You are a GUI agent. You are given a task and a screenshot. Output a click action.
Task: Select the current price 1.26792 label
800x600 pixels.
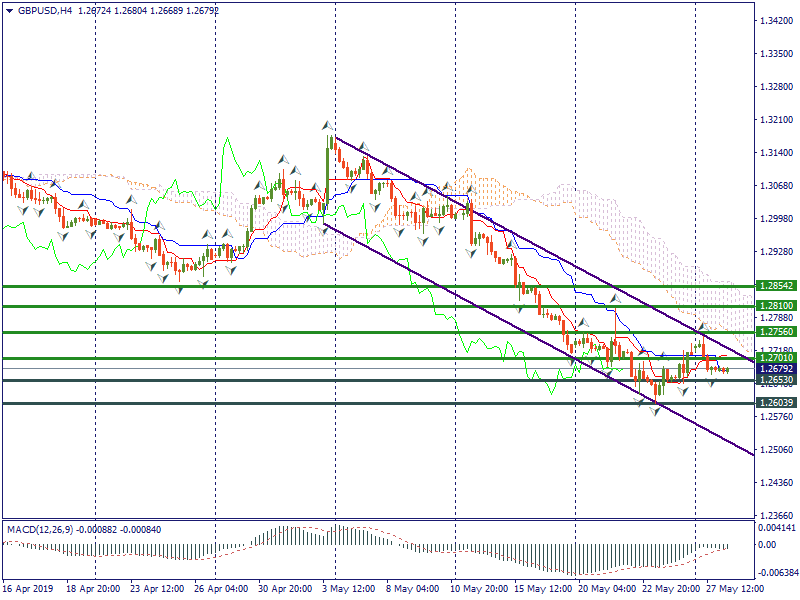click(x=775, y=369)
